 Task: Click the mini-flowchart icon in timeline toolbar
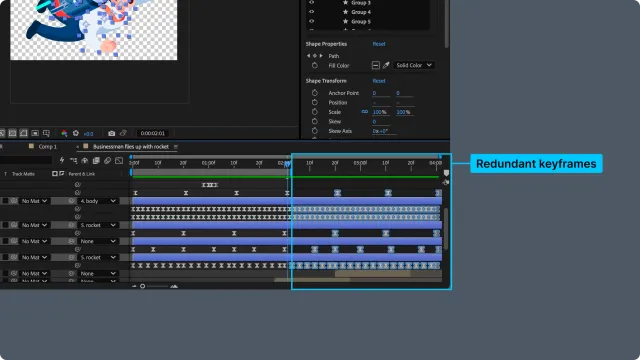(x=73, y=160)
